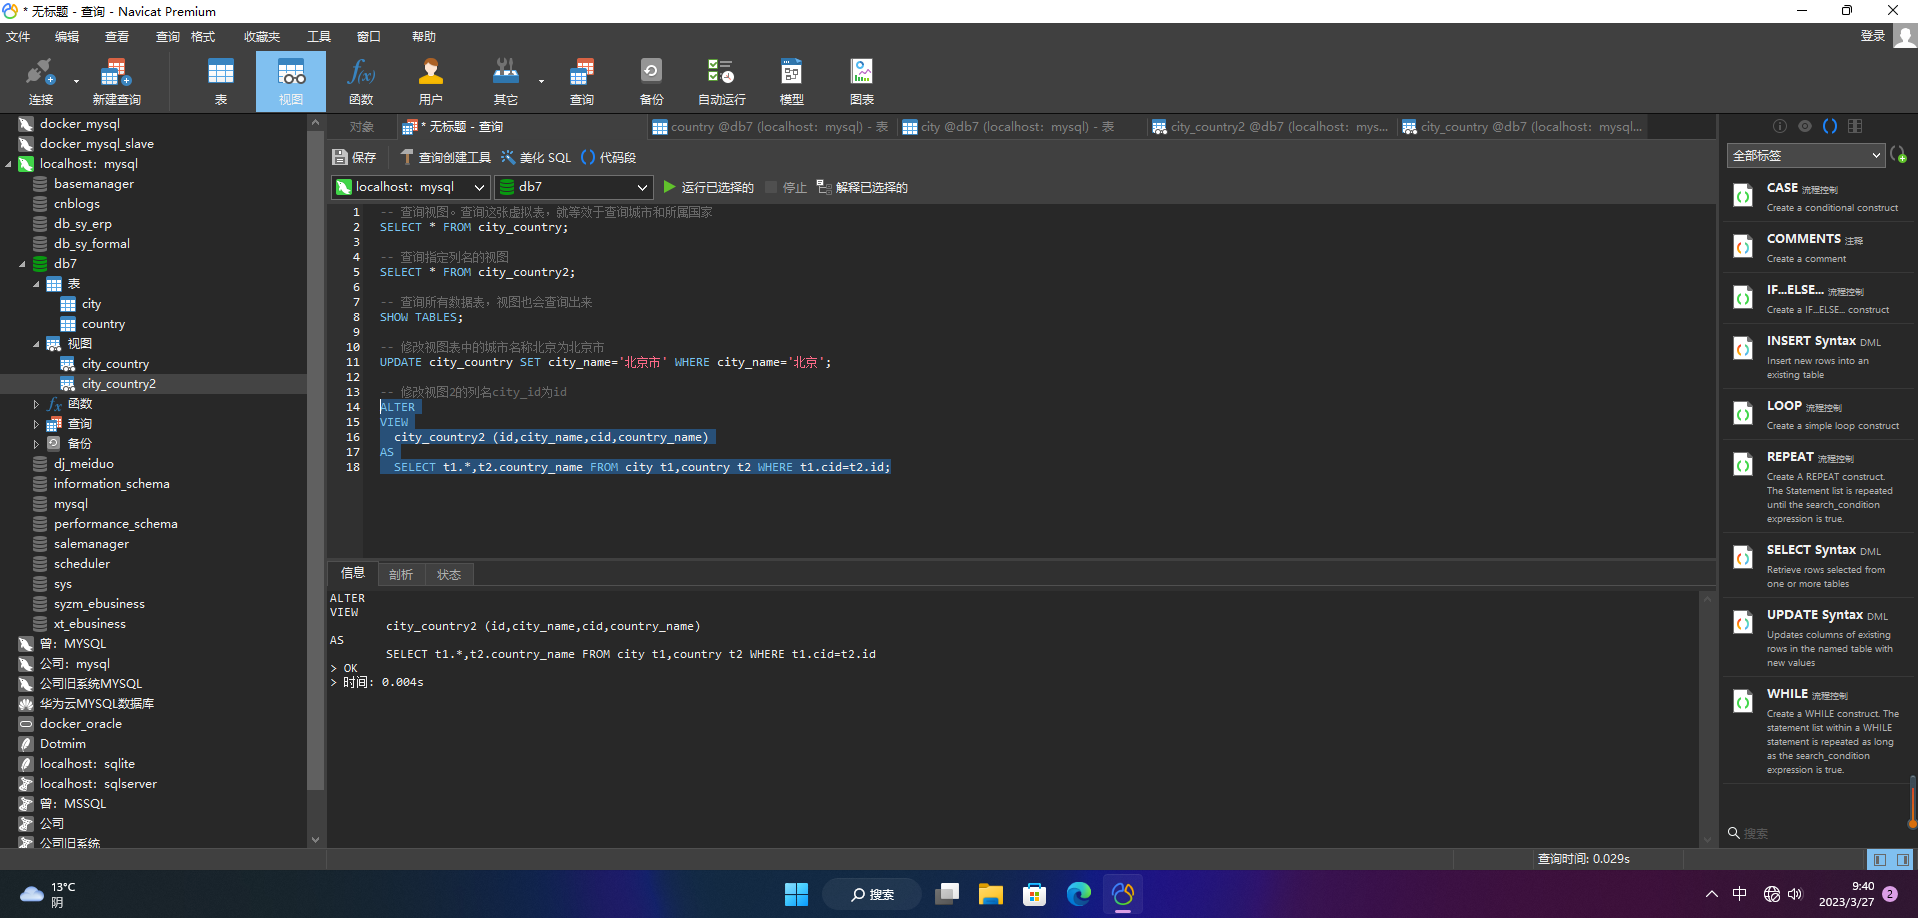Click the 模型 (Model) toolbar icon
This screenshot has width=1918, height=918.
coord(791,81)
